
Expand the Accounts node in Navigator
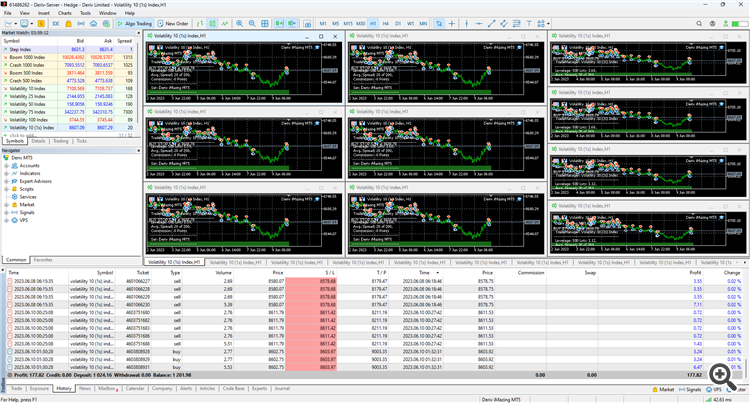click(7, 165)
